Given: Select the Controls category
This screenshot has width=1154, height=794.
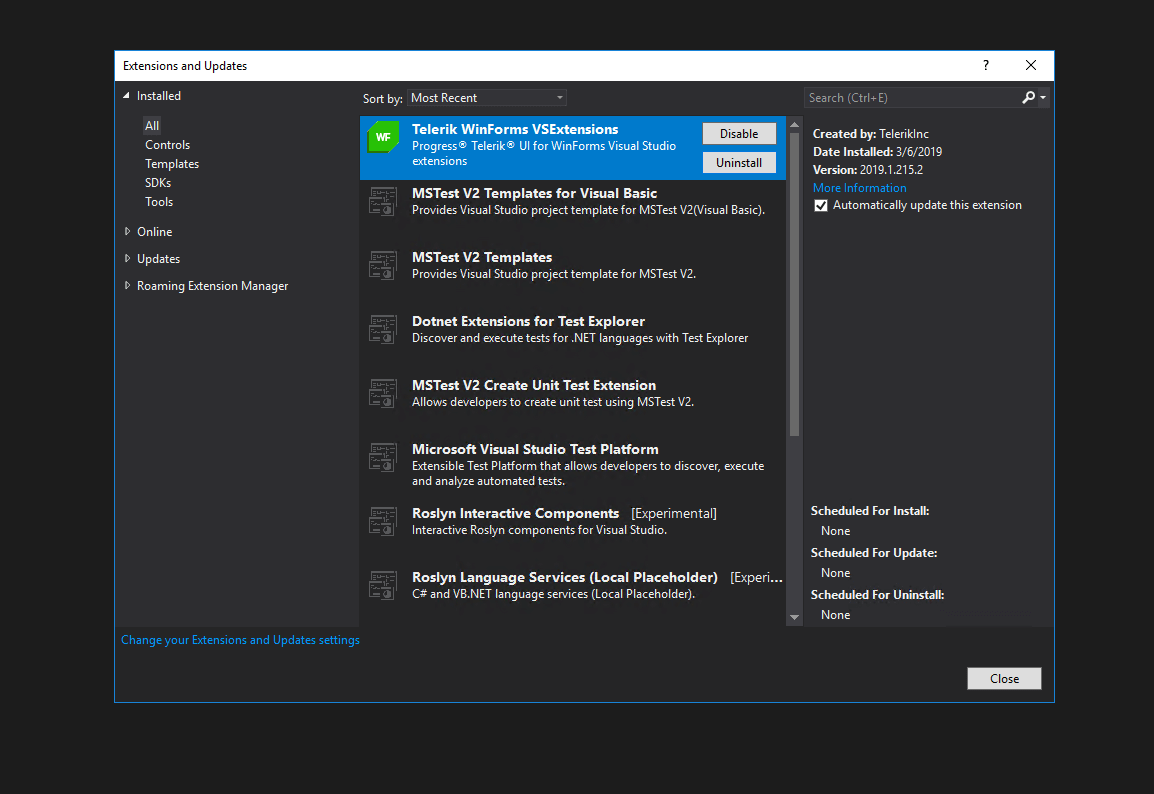Looking at the screenshot, I should point(167,145).
